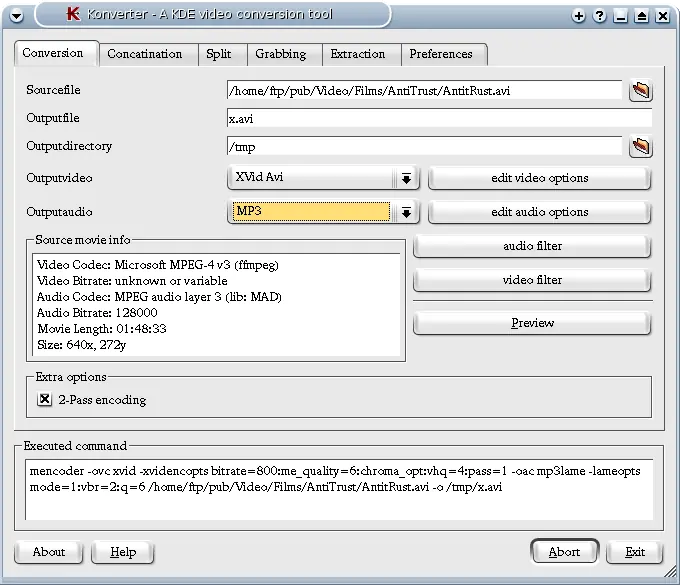Click the sticky plus icon in the title bar
The image size is (680, 585).
pyautogui.click(x=578, y=16)
